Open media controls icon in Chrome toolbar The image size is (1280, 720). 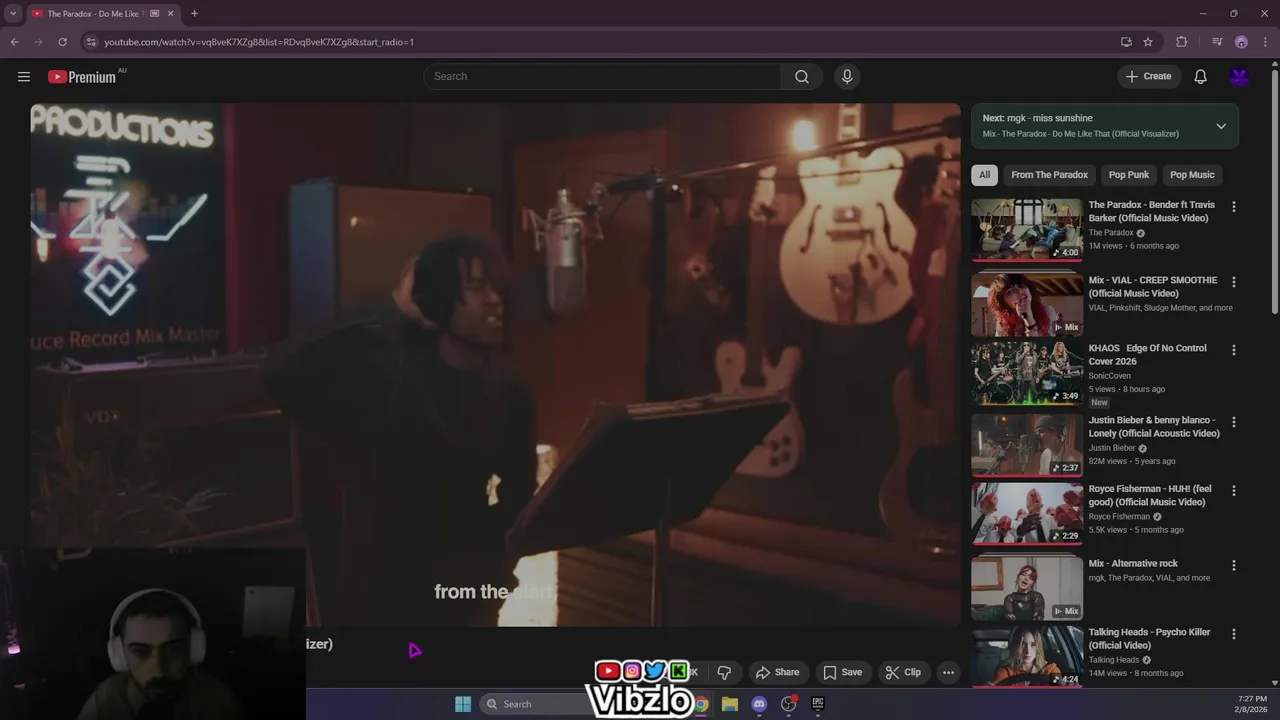point(1217,42)
